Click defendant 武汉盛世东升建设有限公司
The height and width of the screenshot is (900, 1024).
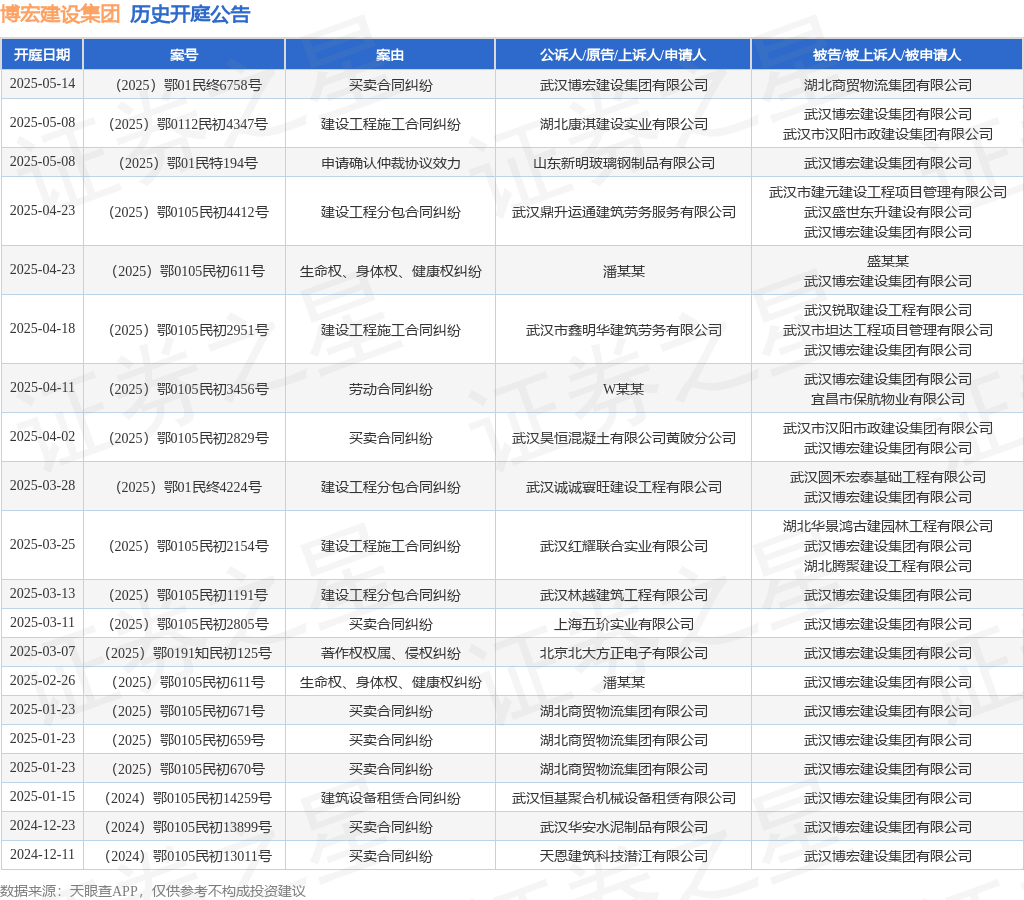(888, 212)
